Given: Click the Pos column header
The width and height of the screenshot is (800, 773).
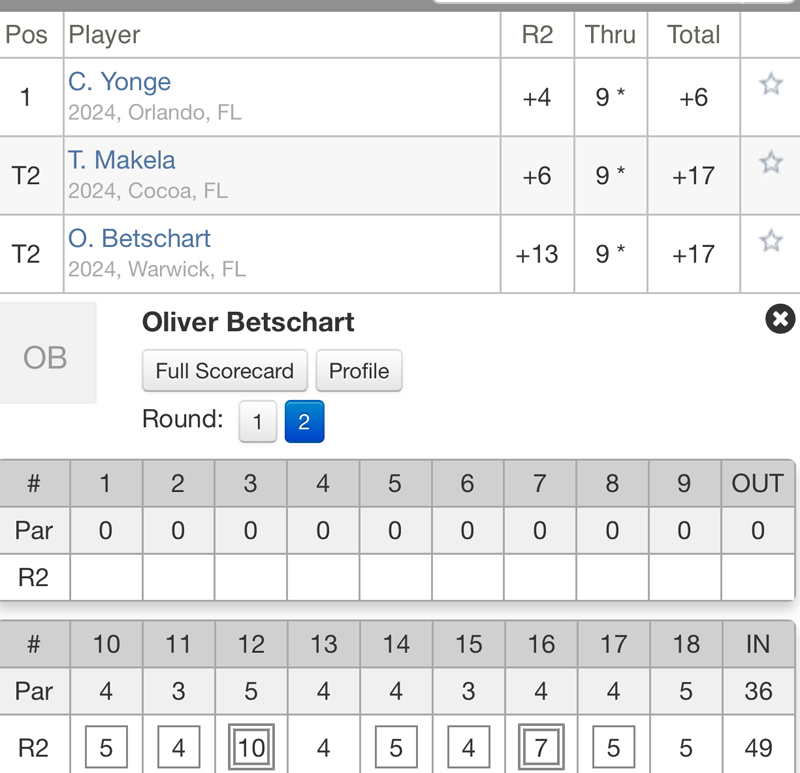Looking at the screenshot, I should click(27, 35).
